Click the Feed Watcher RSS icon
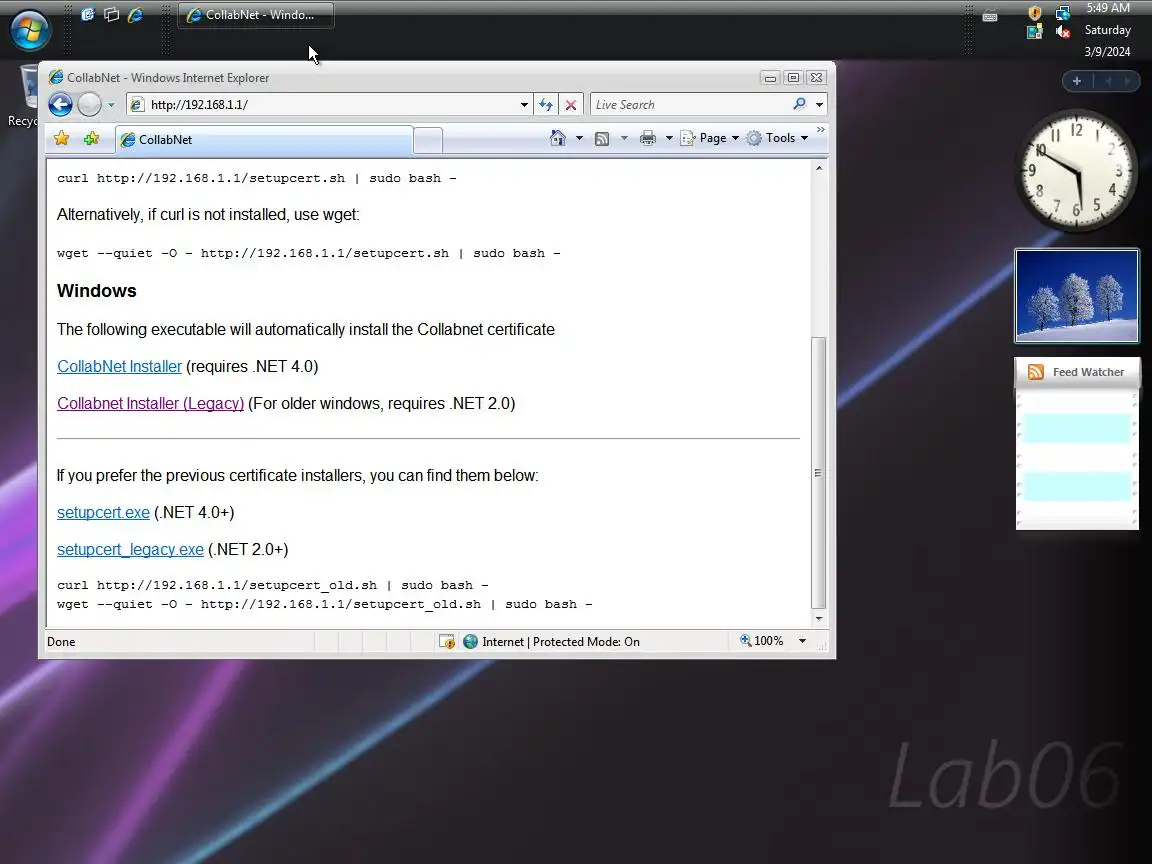Viewport: 1152px width, 864px height. 1036,372
